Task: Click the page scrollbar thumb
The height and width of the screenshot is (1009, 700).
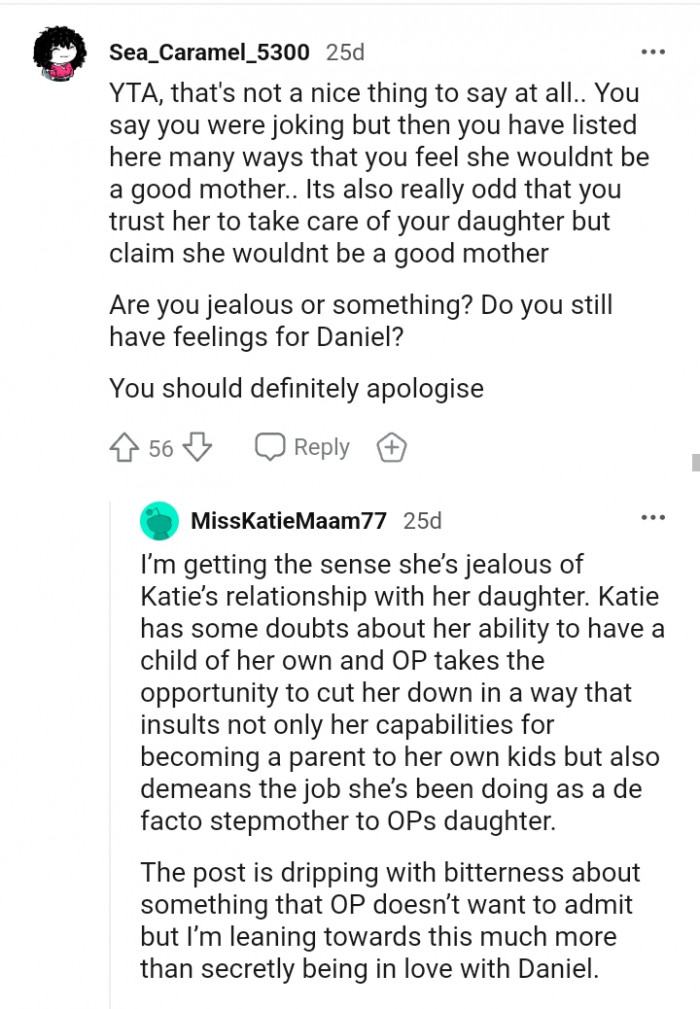Action: (694, 460)
